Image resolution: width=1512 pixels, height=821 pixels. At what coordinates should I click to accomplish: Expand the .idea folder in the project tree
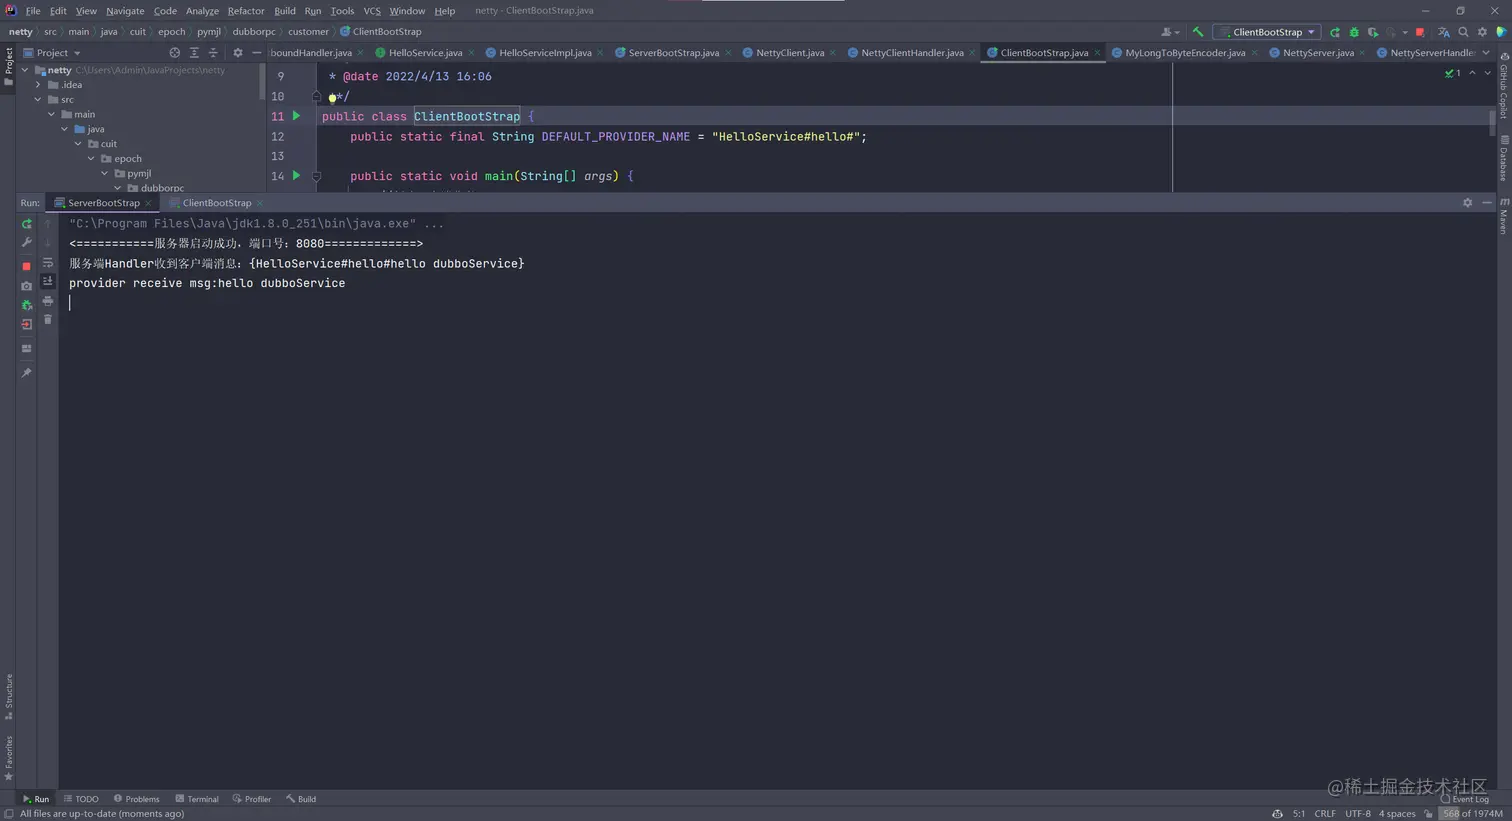pos(38,85)
